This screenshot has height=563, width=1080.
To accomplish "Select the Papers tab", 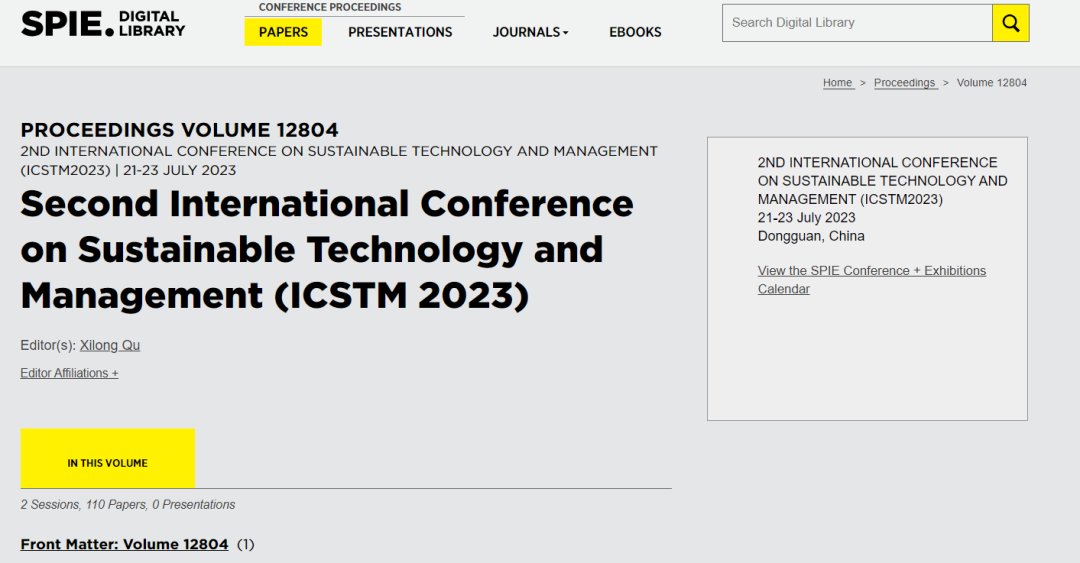I will [x=283, y=32].
